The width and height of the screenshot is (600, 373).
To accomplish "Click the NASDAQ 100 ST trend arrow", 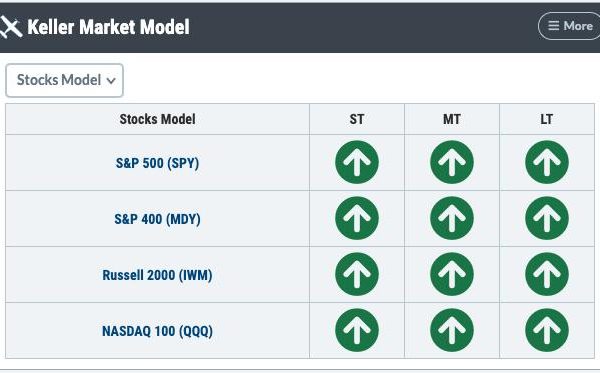I will pyautogui.click(x=357, y=330).
